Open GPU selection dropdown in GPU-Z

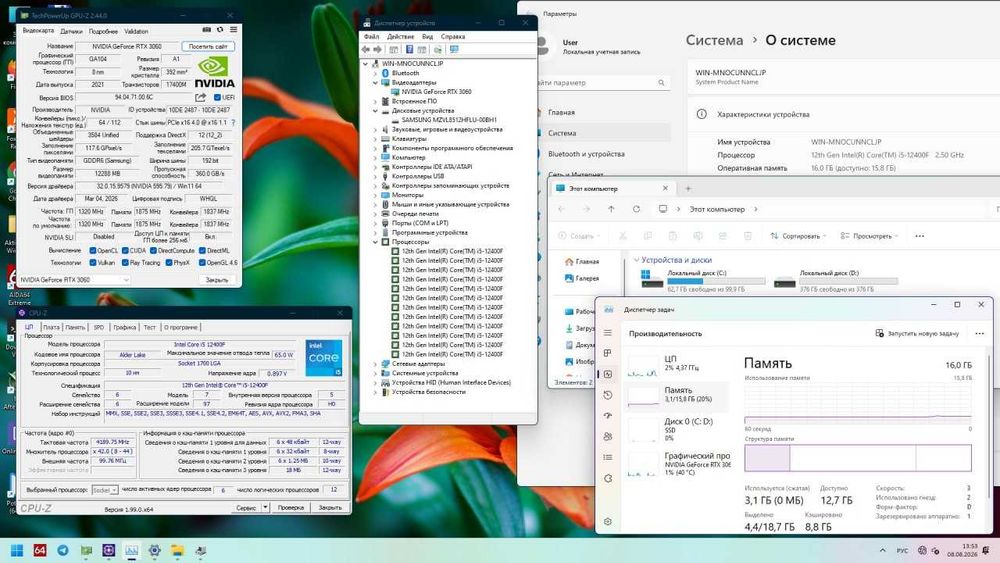pos(74,280)
